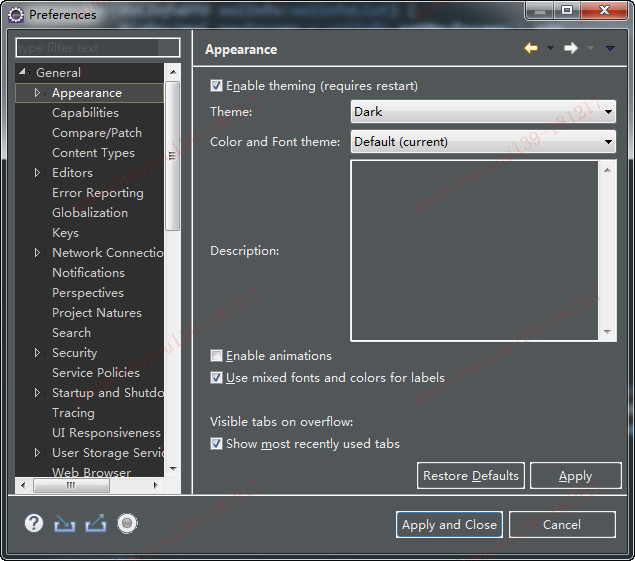Click the tree vertical scrollbar thumb
635x561 pixels.
pos(173,156)
